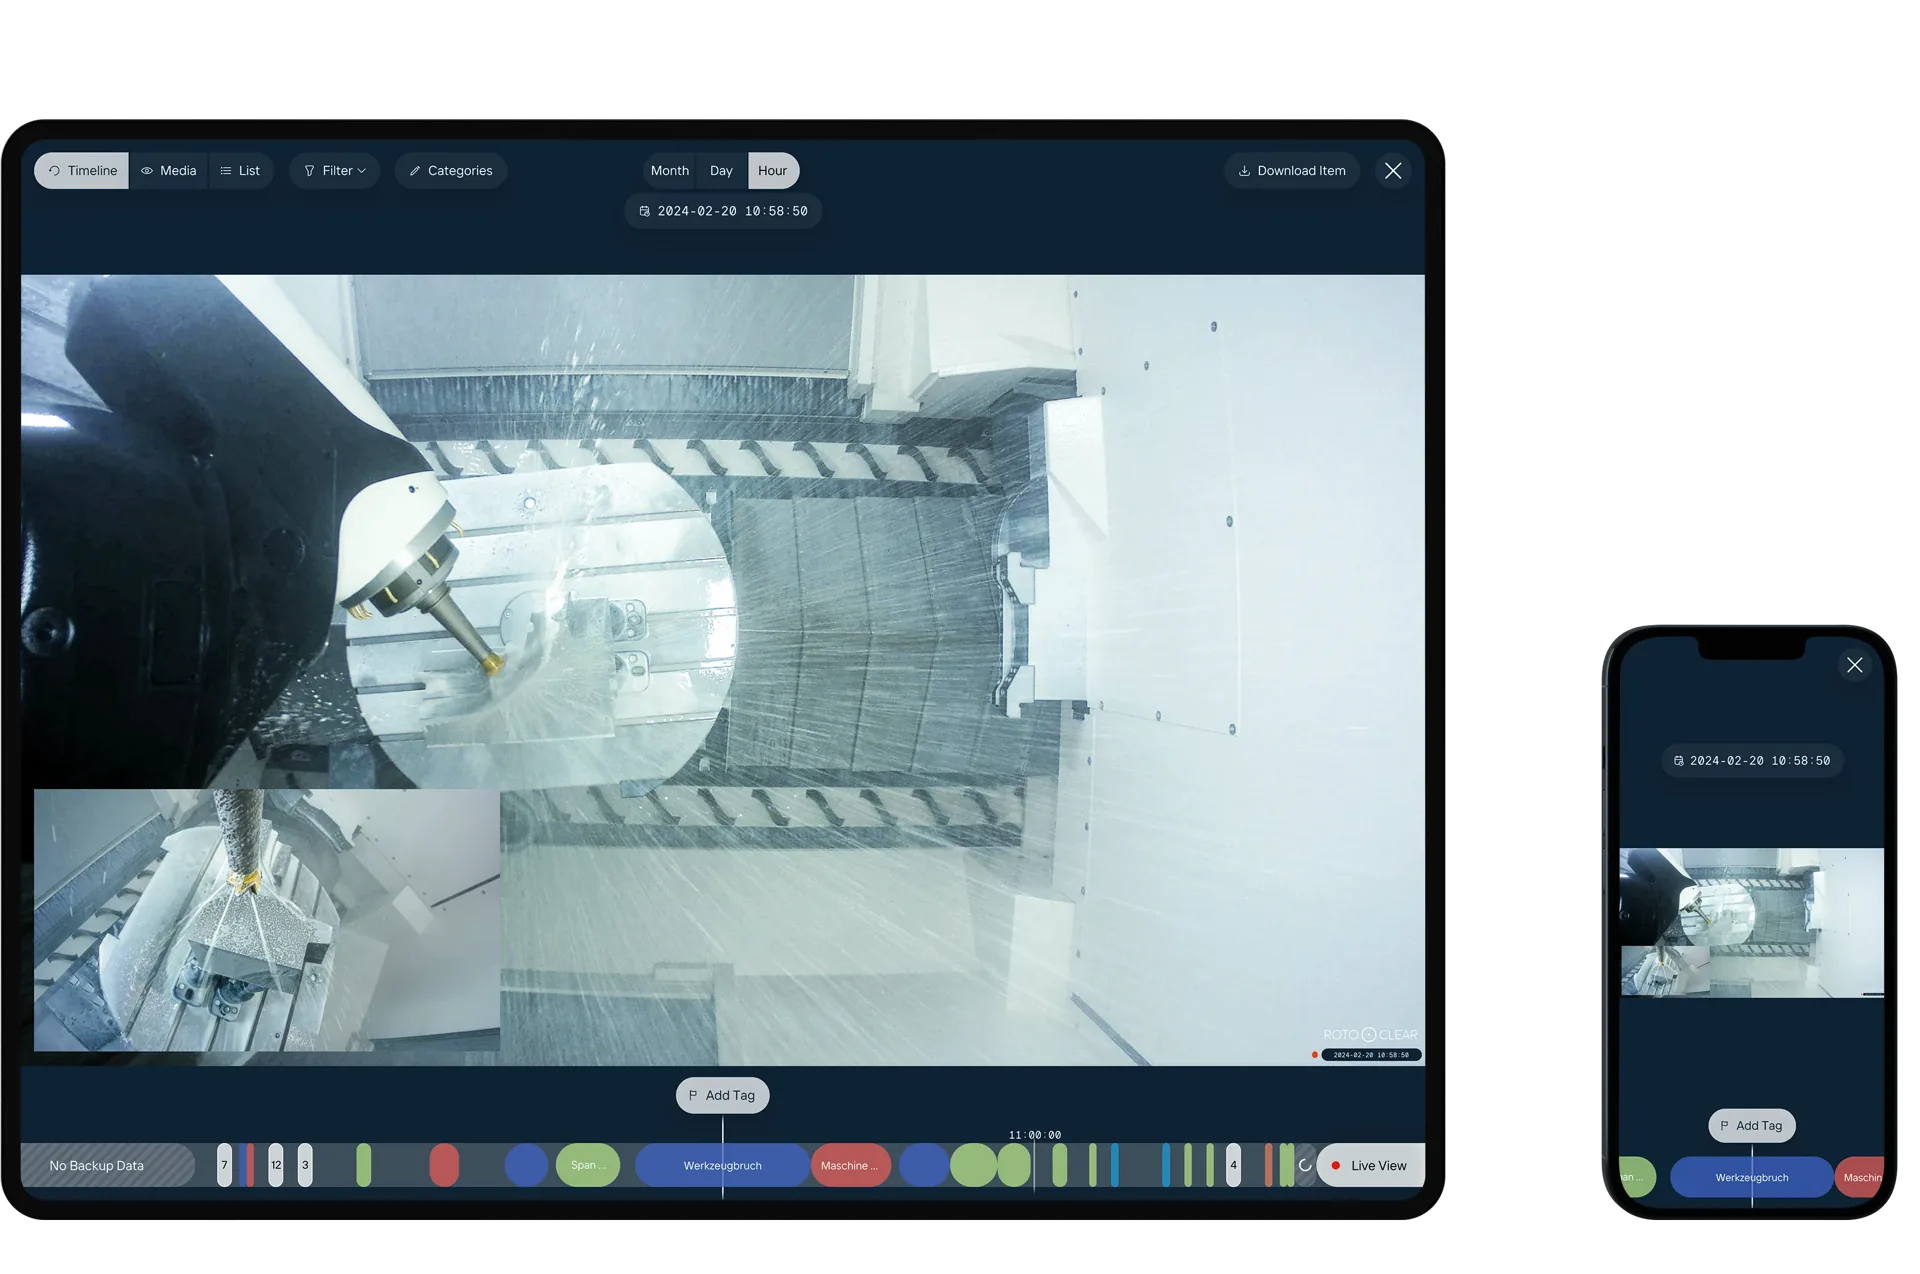Screen dimensions: 1920x1274
Task: Switch to the Timeline view tab
Action: (82, 171)
